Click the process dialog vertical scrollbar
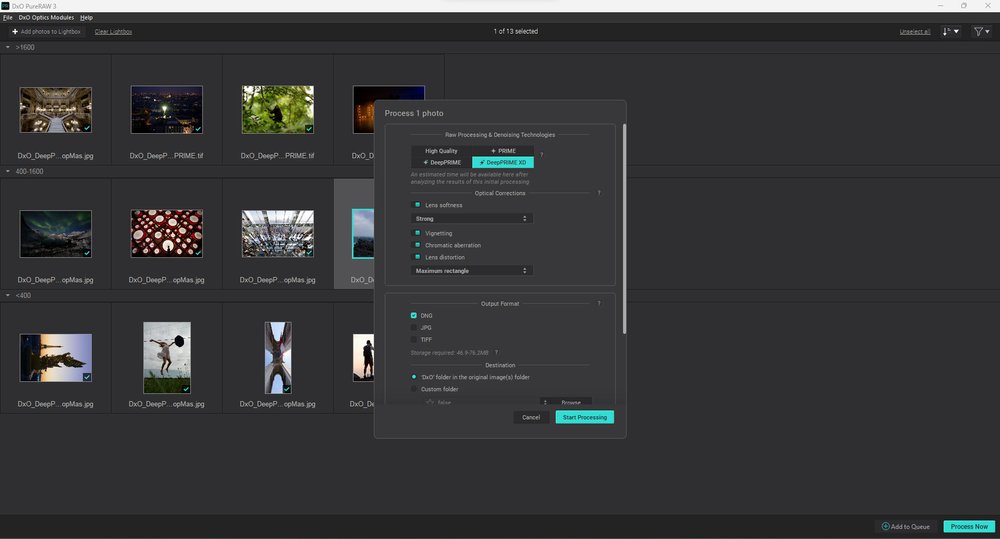 [x=624, y=228]
